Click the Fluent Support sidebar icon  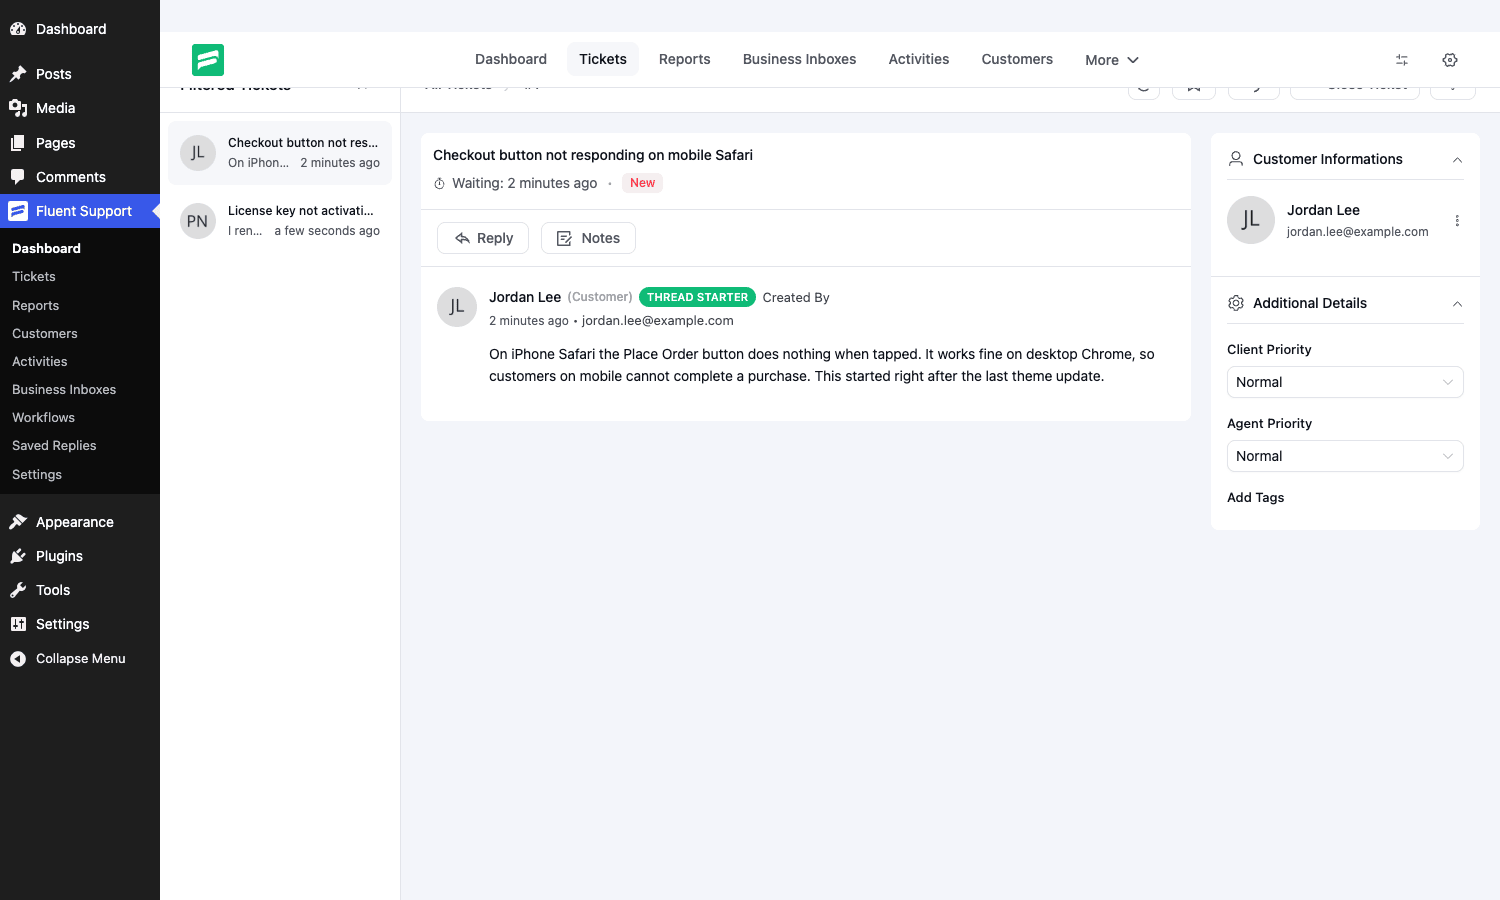(18, 211)
